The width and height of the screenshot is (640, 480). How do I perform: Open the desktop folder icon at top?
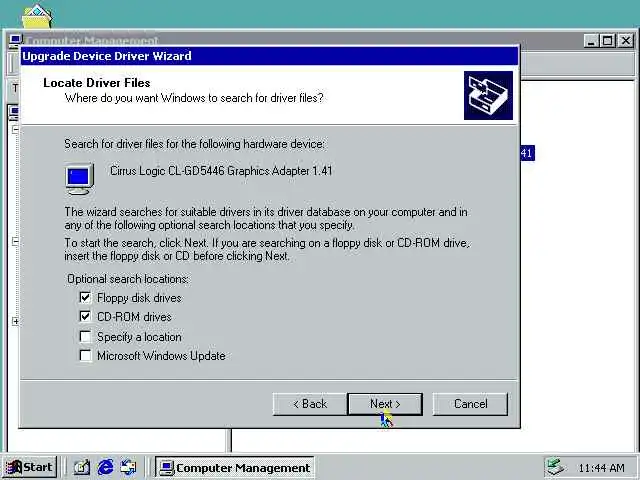pyautogui.click(x=37, y=16)
